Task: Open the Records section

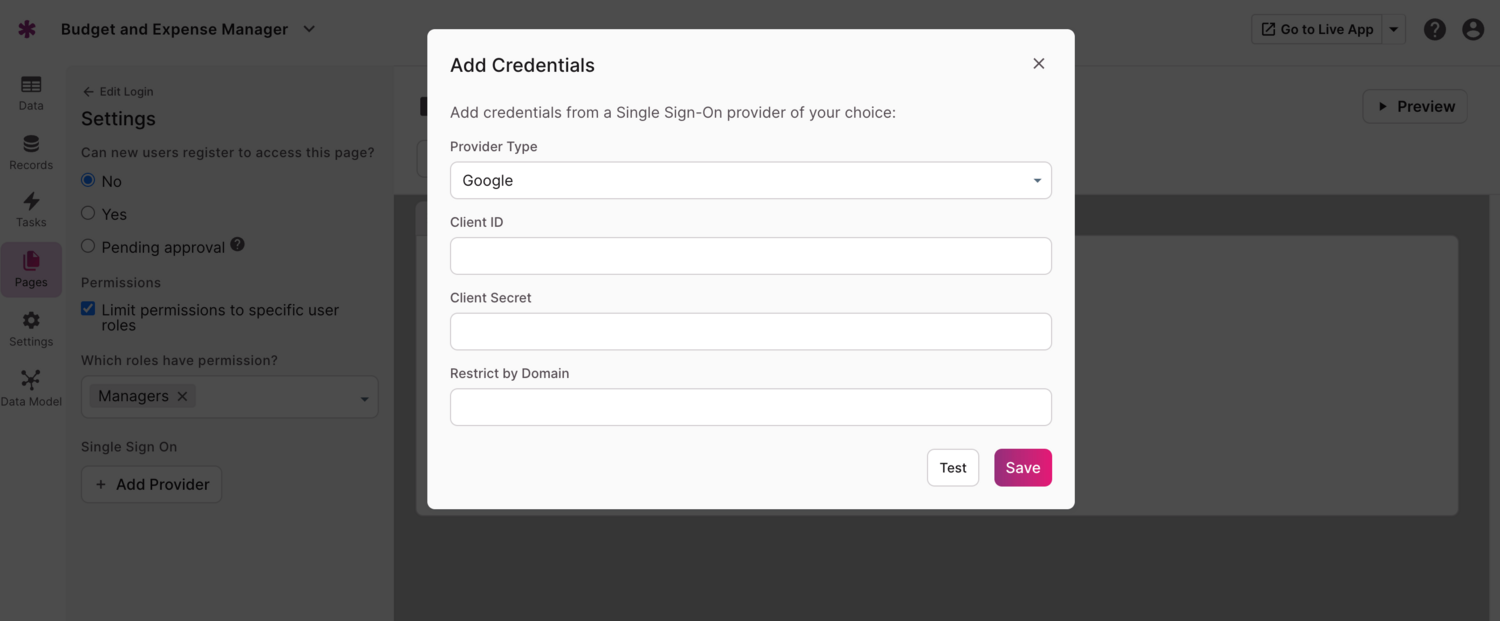Action: [31, 150]
